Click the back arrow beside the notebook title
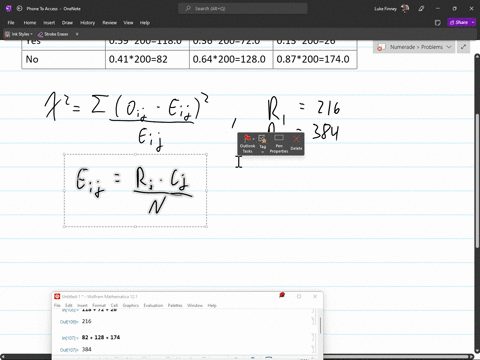Viewport: 480px width, 360px height. (x=20, y=9)
